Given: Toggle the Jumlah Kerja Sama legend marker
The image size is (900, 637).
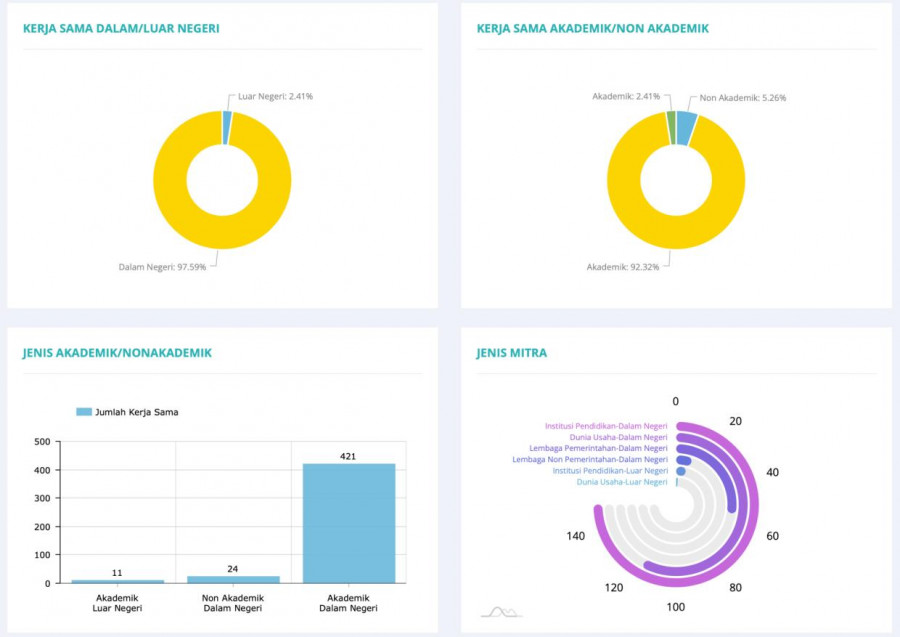Looking at the screenshot, I should point(84,412).
